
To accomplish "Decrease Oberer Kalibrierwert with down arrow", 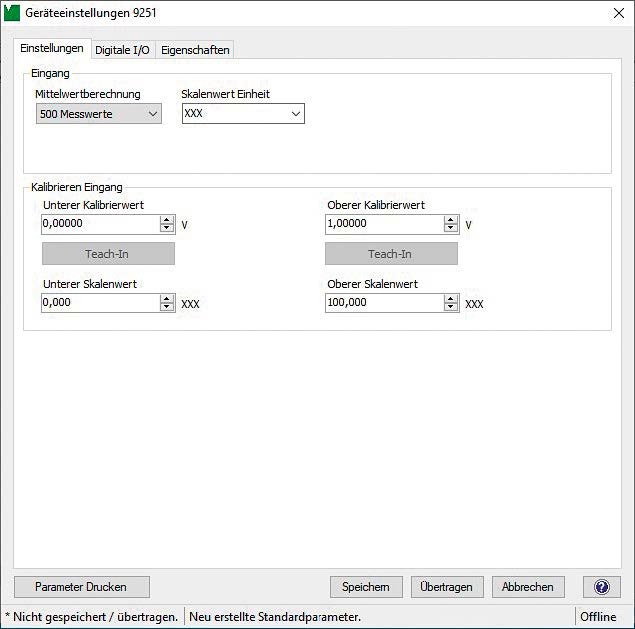I will (x=451, y=229).
